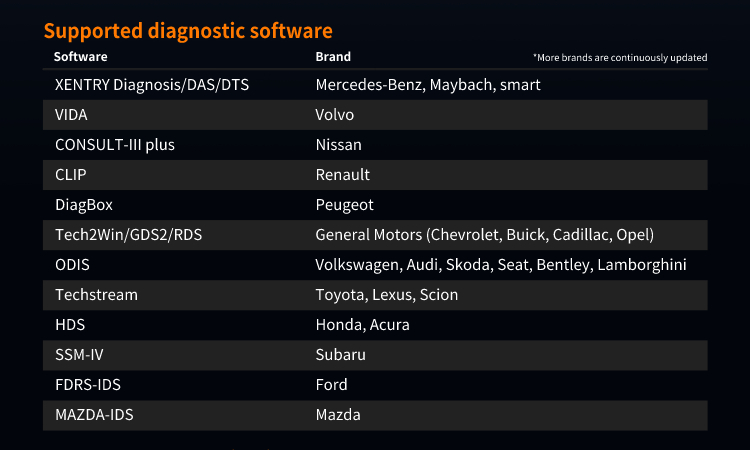The image size is (750, 450).
Task: Click the Brand column header
Action: tap(333, 57)
